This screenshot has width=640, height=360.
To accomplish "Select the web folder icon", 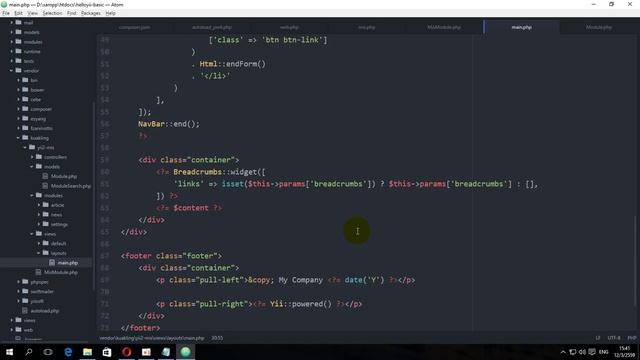I will click(x=18, y=329).
